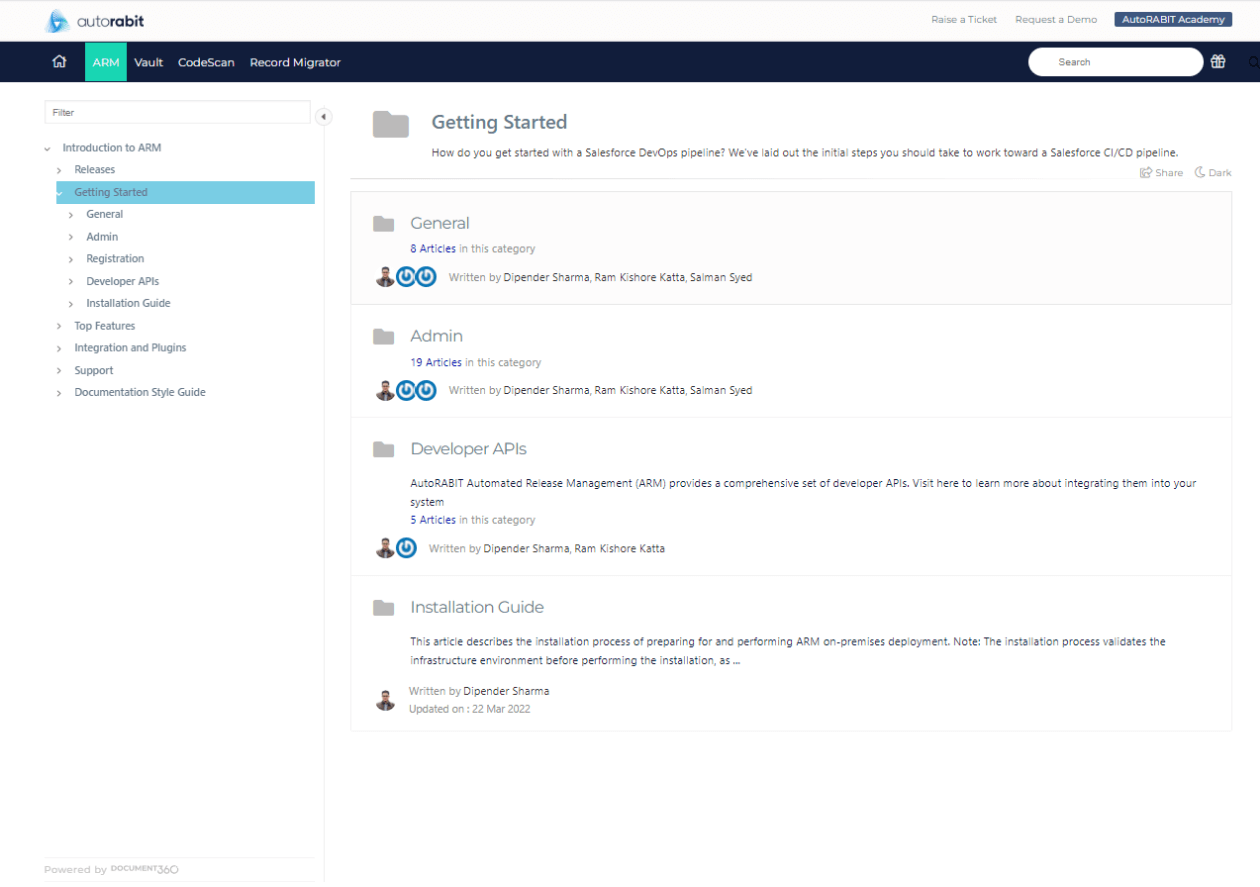Image resolution: width=1260 pixels, height=887 pixels.
Task: Toggle Dark mode
Action: (x=1213, y=173)
